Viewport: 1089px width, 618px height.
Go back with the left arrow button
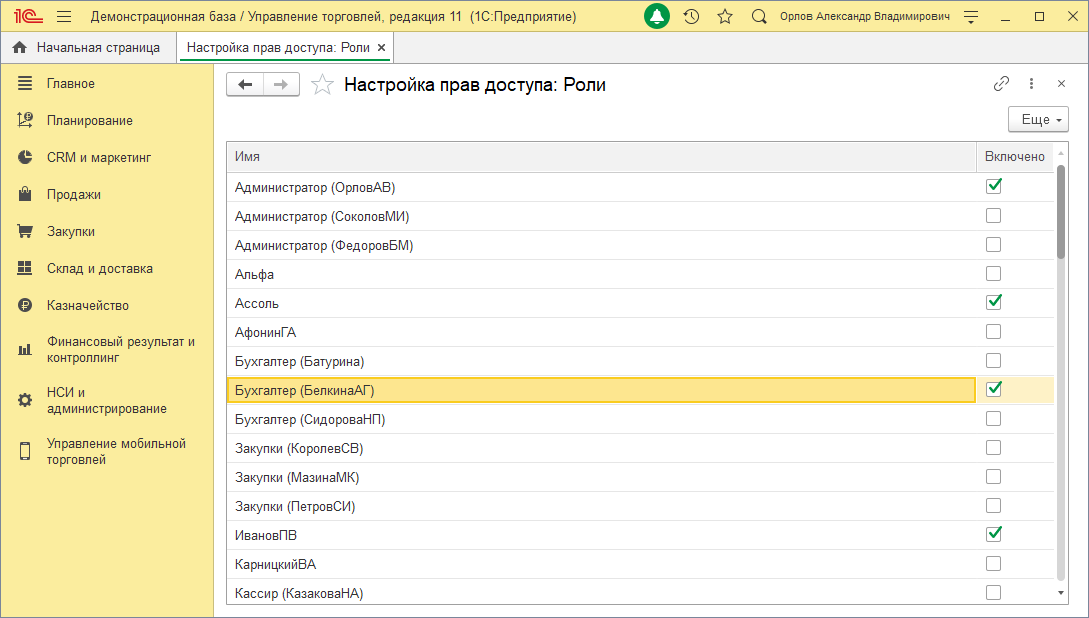tap(245, 85)
